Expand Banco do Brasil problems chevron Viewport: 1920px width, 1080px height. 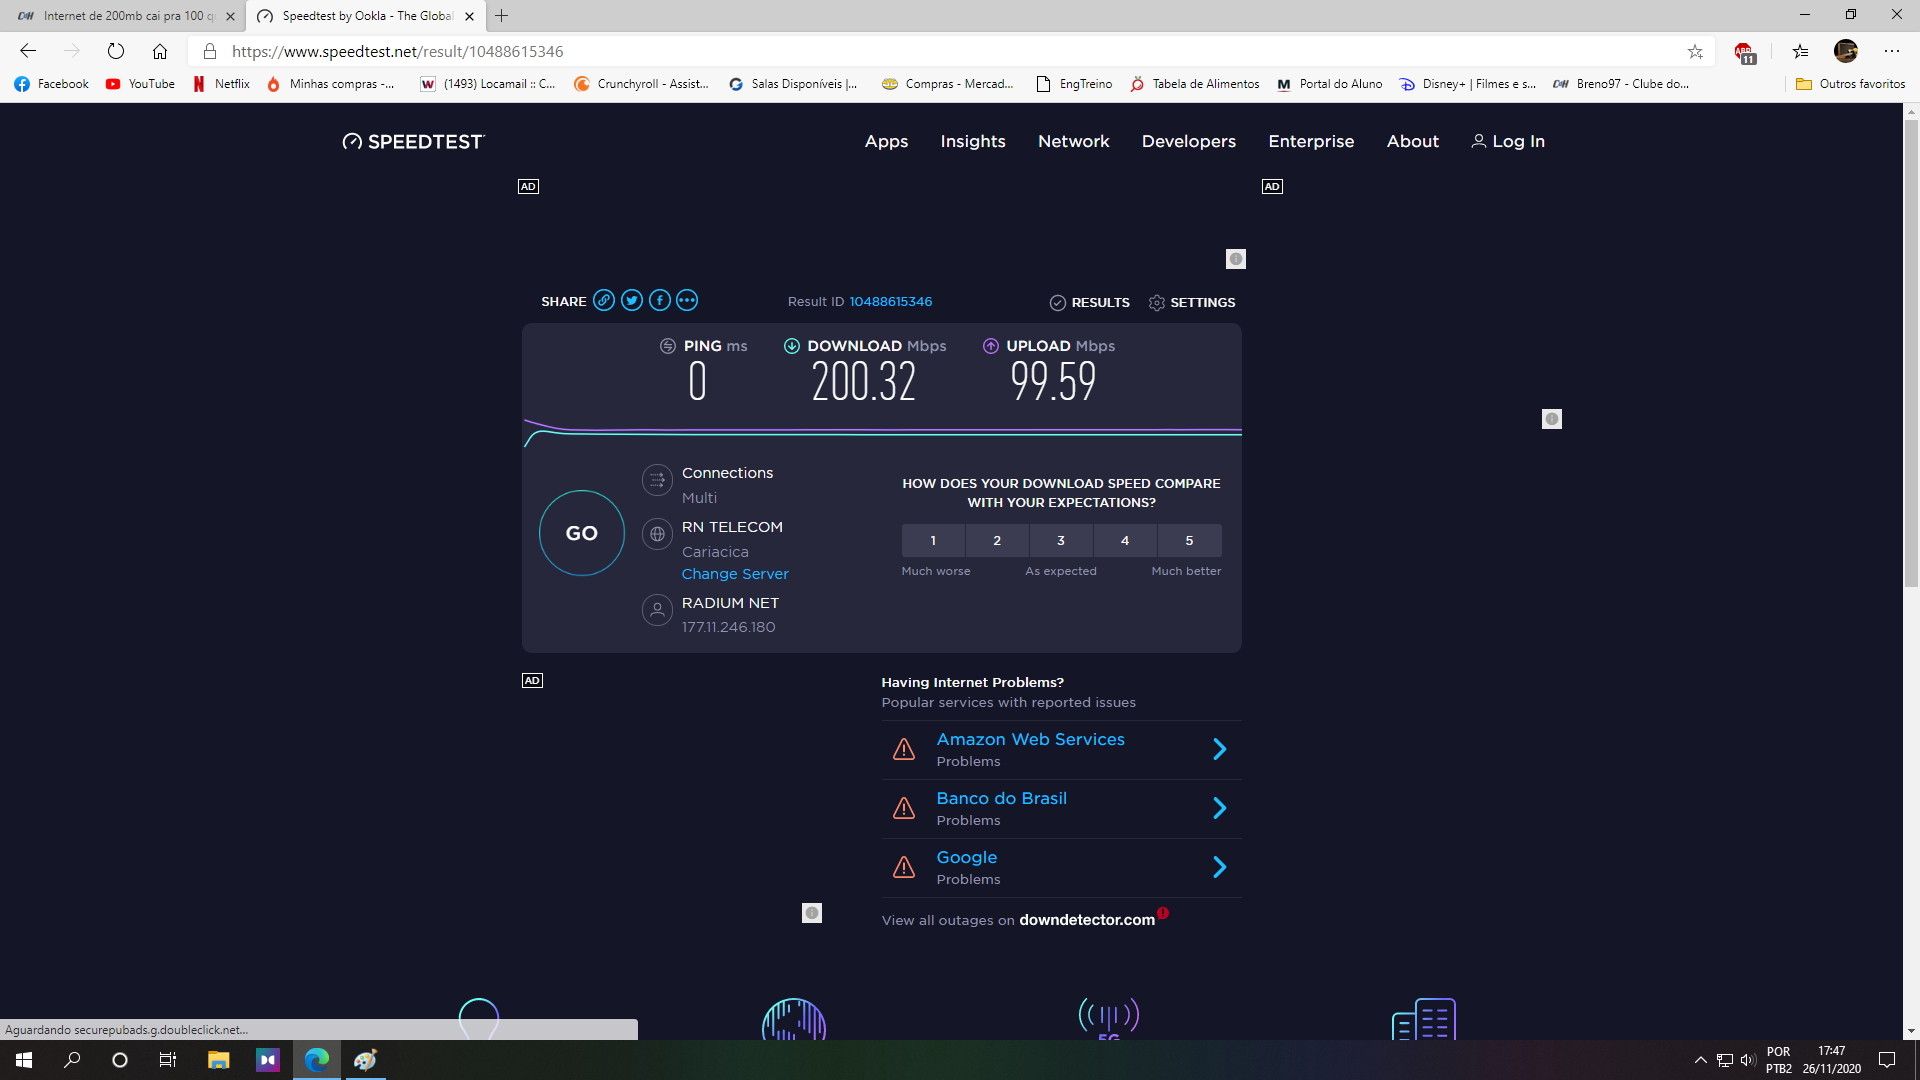1219,808
